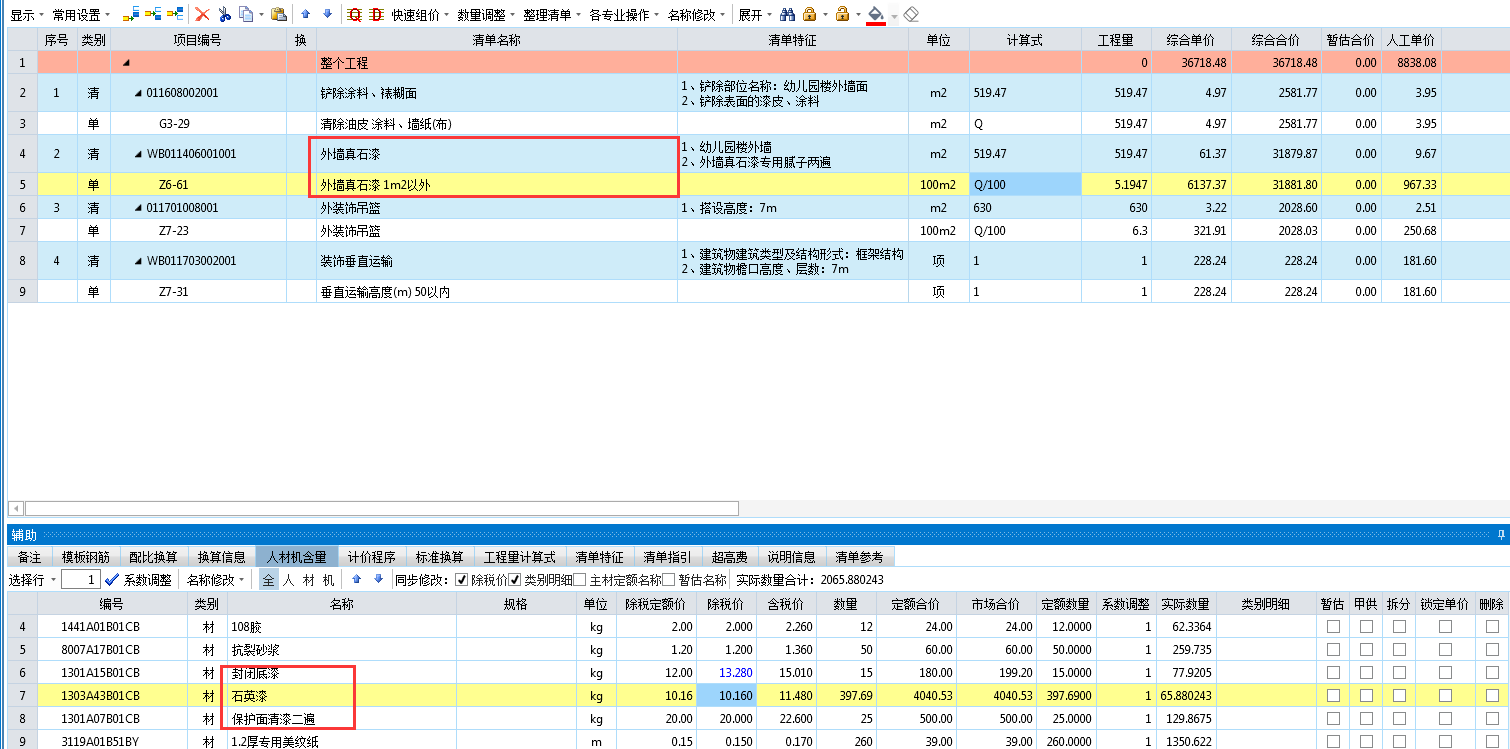This screenshot has height=749, width=1510.
Task: Check 锁定单价 box for 封闭底漆 row
Action: (1445, 673)
